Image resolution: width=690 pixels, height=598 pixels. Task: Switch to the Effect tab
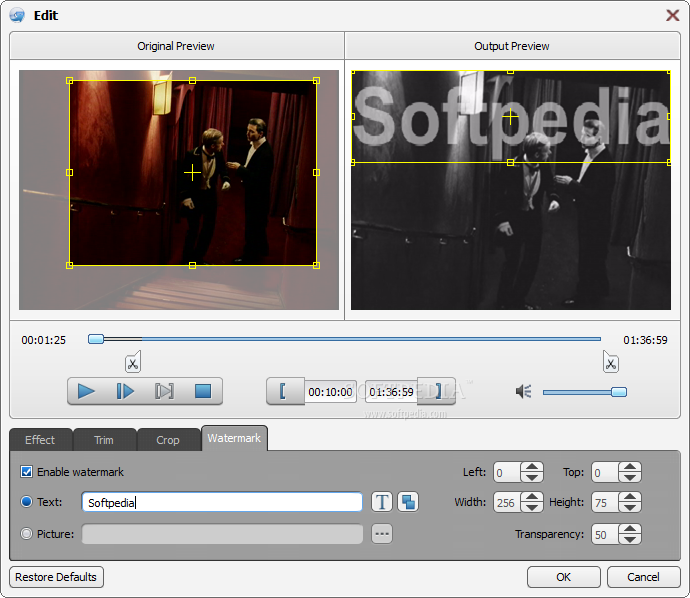40,440
